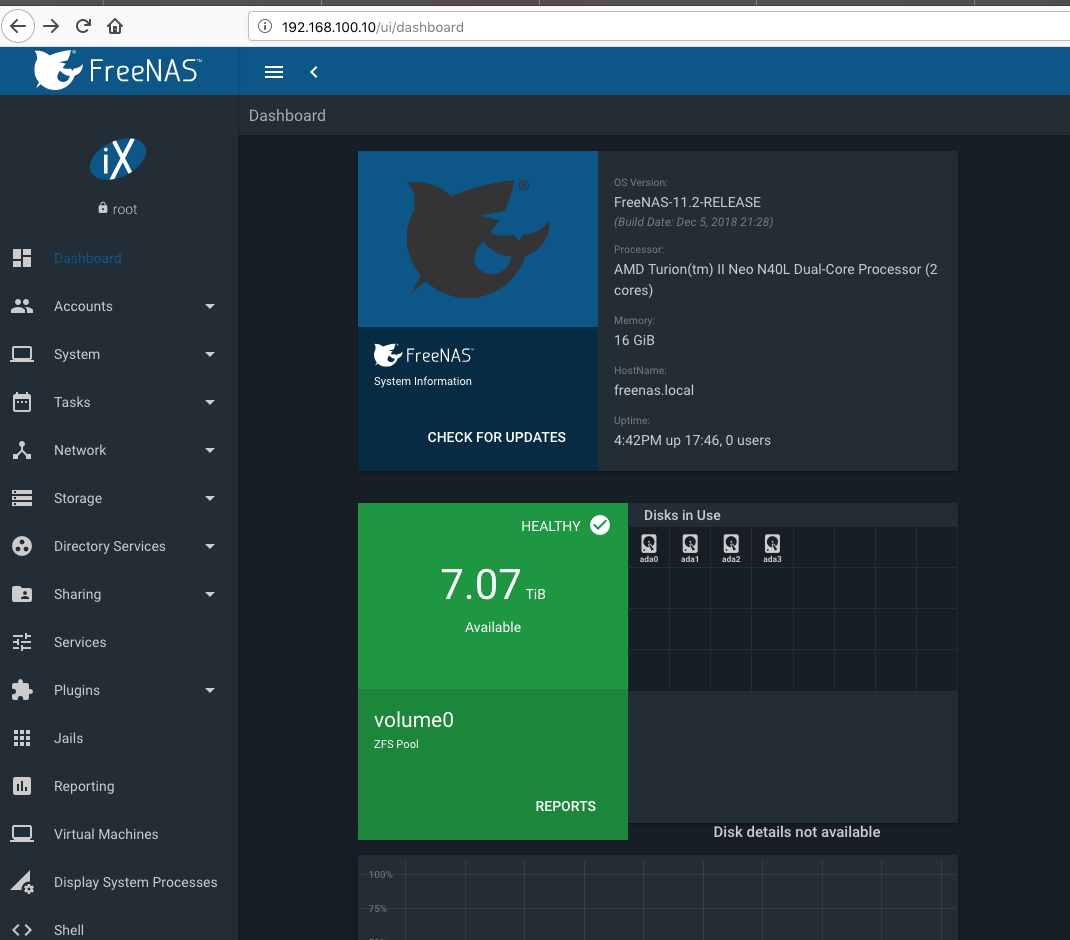Reload the page with the refresh icon

coord(83,27)
